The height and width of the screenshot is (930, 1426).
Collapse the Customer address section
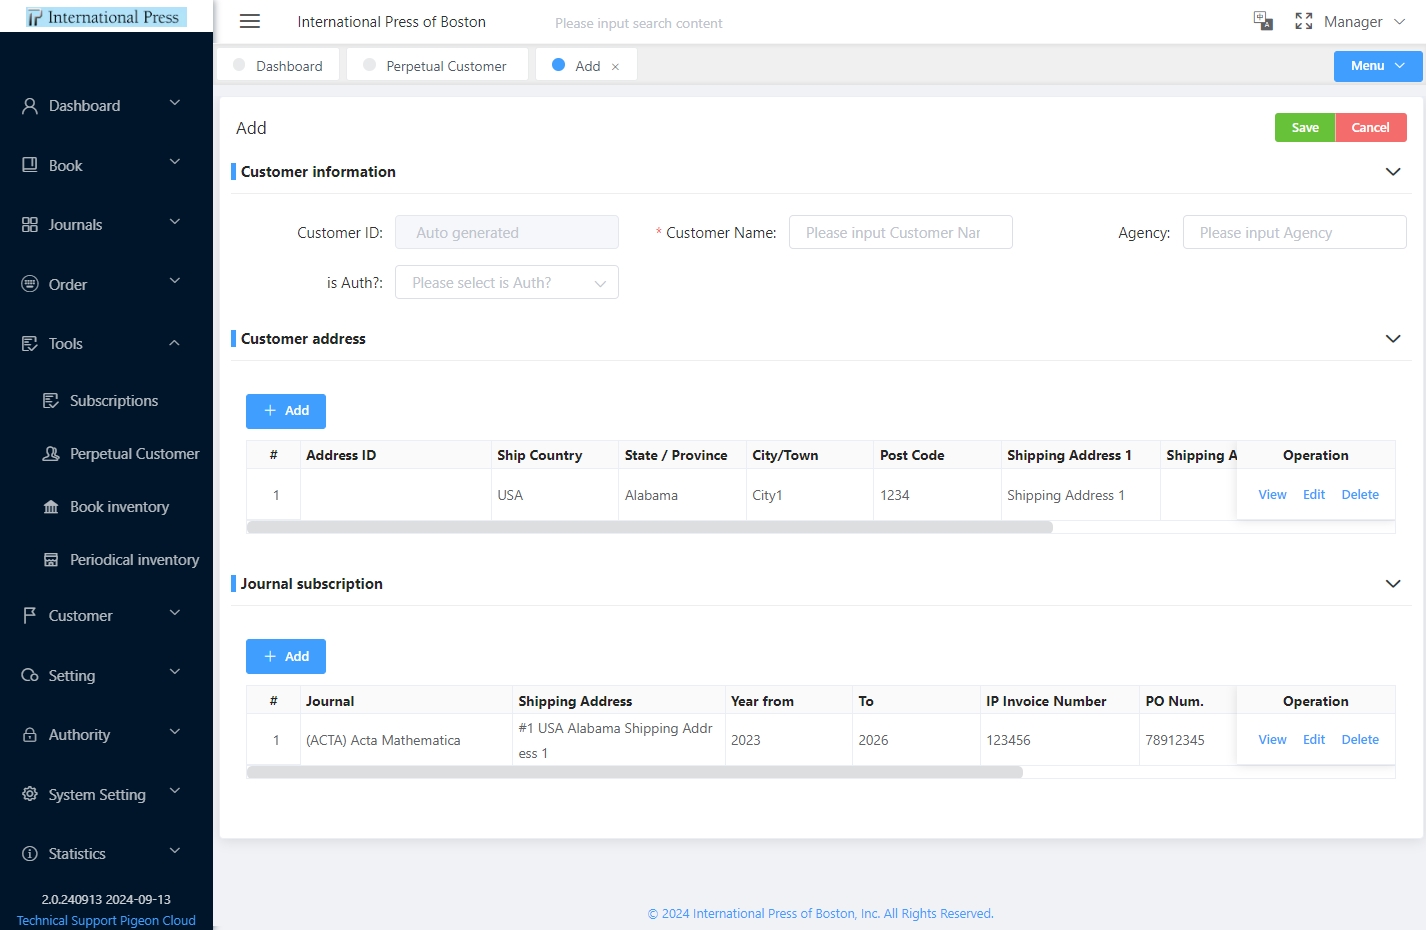(x=1393, y=339)
